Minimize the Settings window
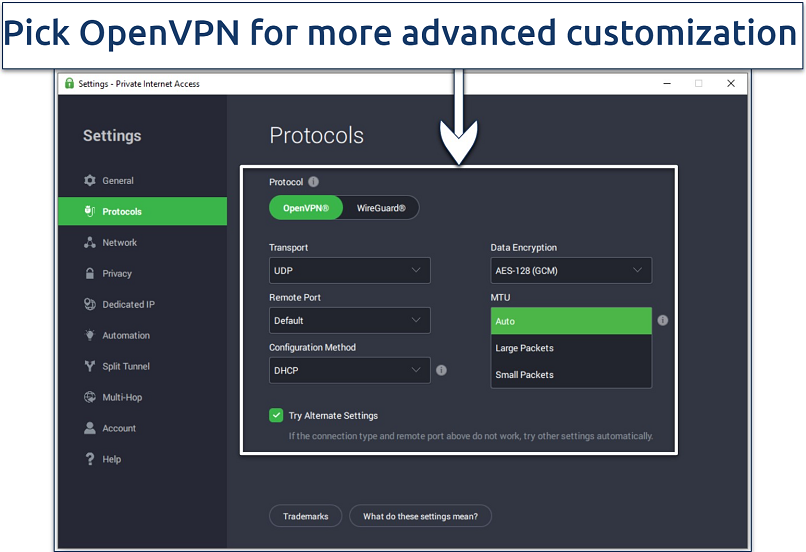This screenshot has width=806, height=552. (x=667, y=83)
